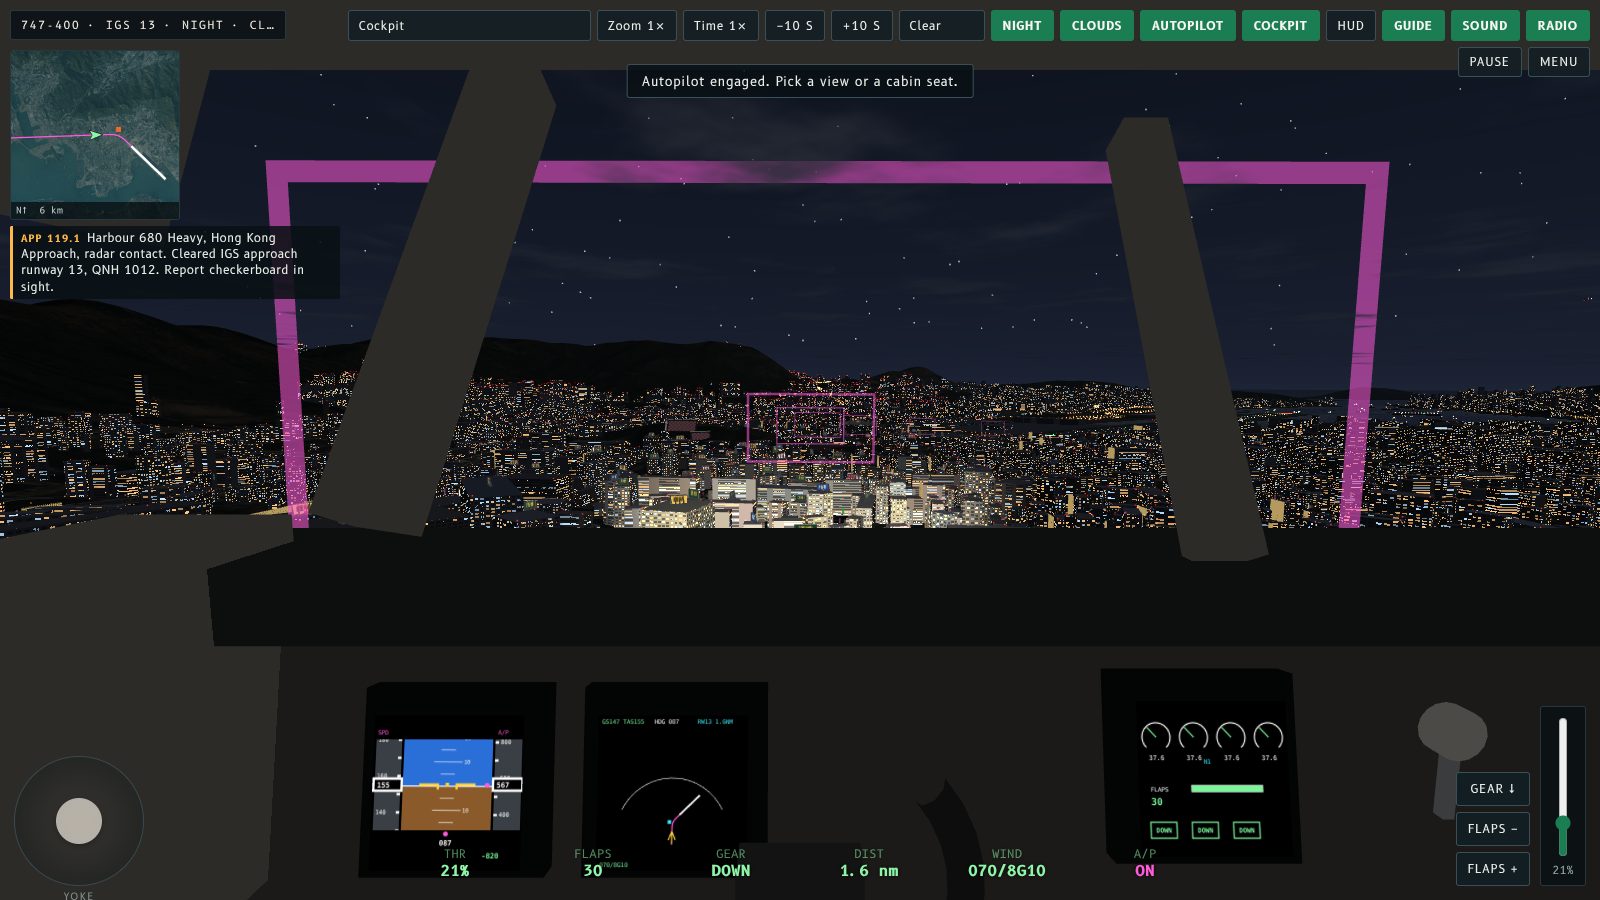The height and width of the screenshot is (900, 1600).
Task: Click the GEAR ↓ button
Action: tap(1492, 788)
